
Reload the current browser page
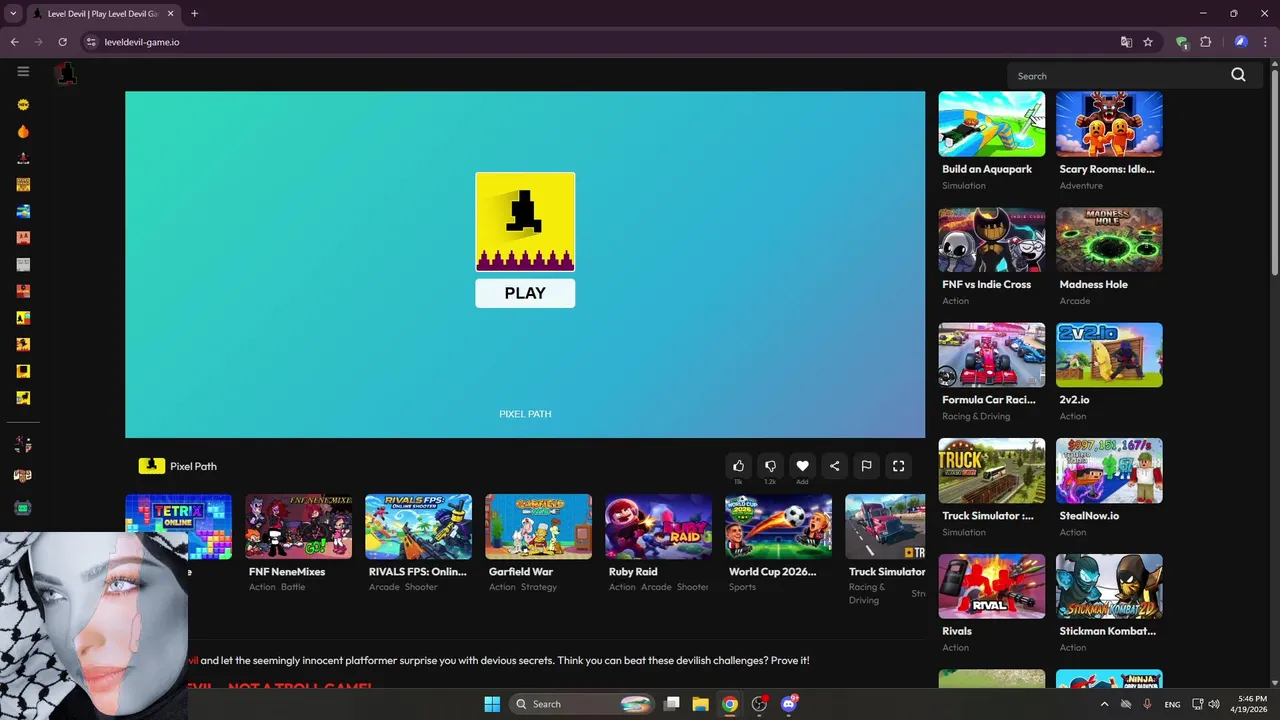pos(62,42)
